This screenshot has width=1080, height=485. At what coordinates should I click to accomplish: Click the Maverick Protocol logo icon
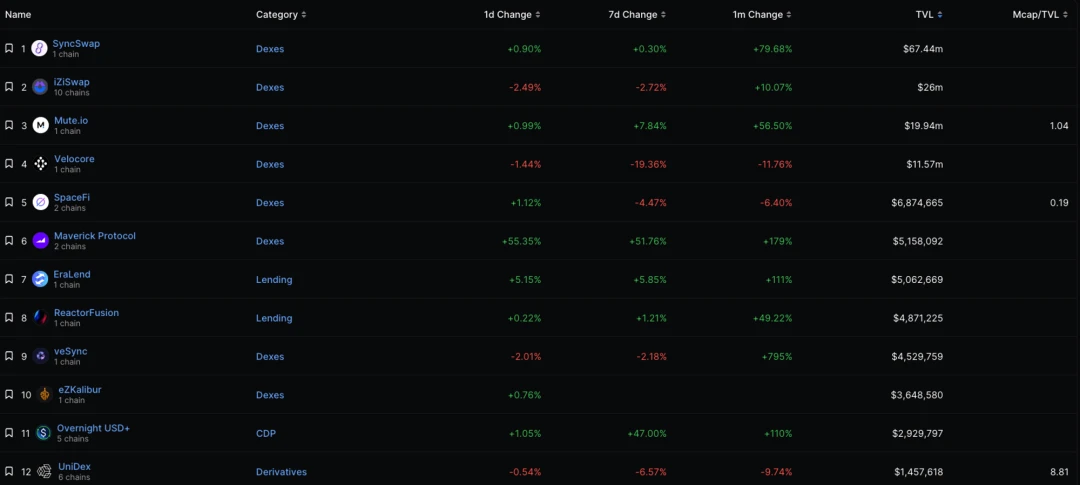[40, 241]
